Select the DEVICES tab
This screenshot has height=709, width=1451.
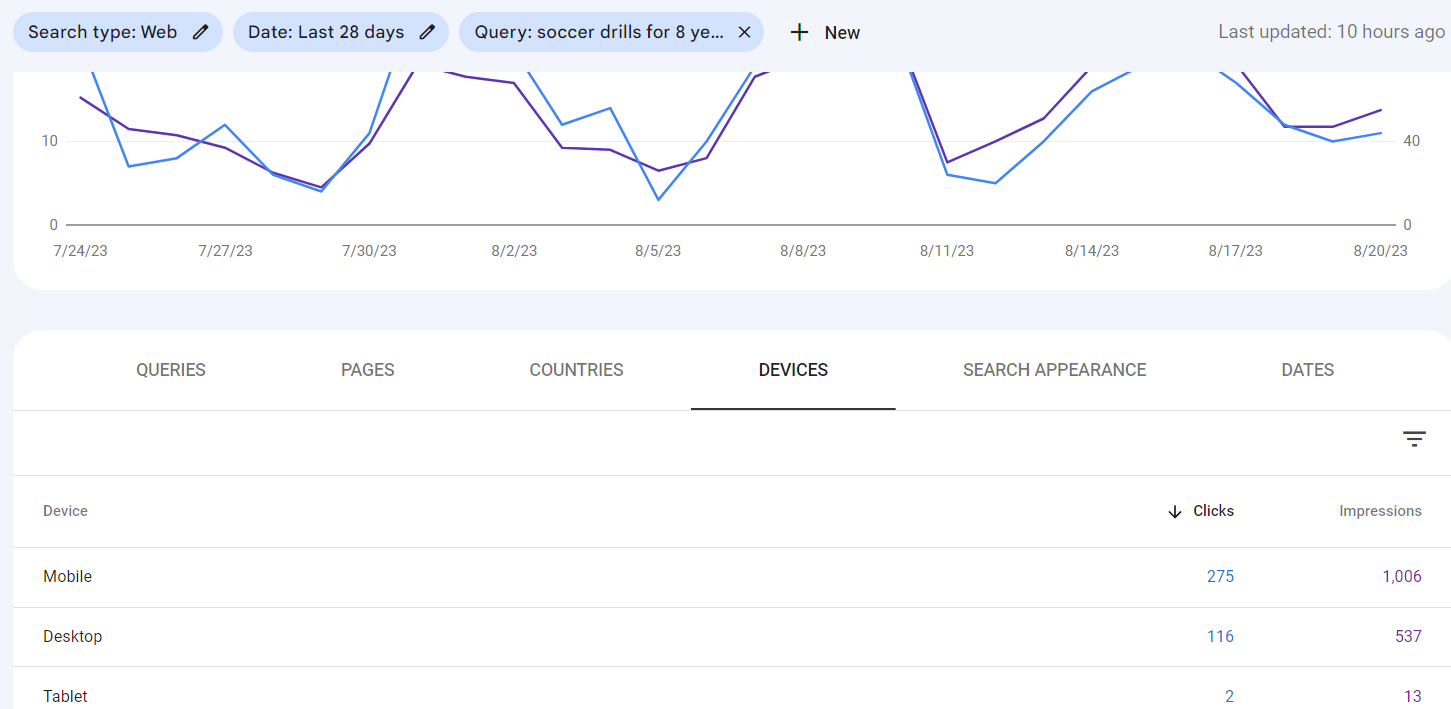pos(793,369)
